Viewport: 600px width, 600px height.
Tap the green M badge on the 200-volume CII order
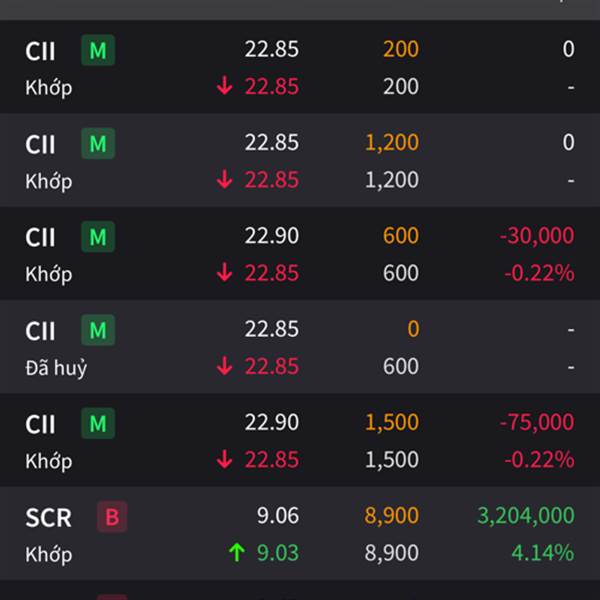pos(98,50)
